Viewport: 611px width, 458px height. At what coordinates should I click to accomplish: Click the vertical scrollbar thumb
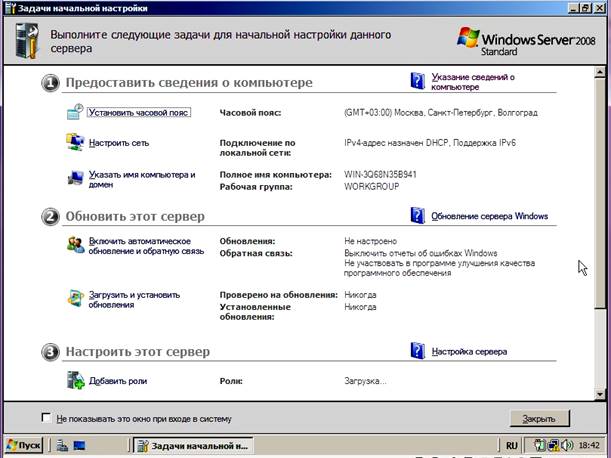click(600, 193)
